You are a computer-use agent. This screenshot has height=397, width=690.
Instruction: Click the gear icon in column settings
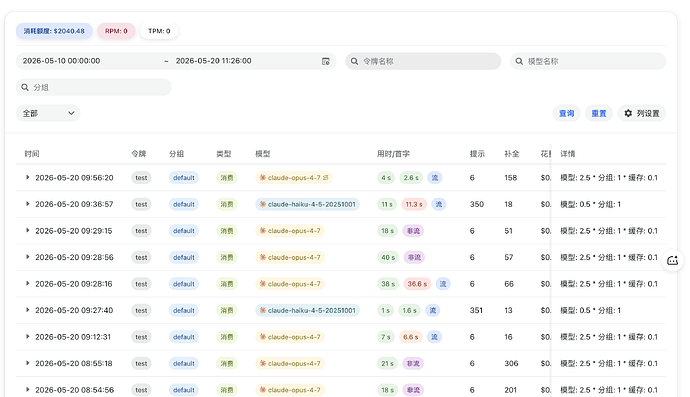628,113
